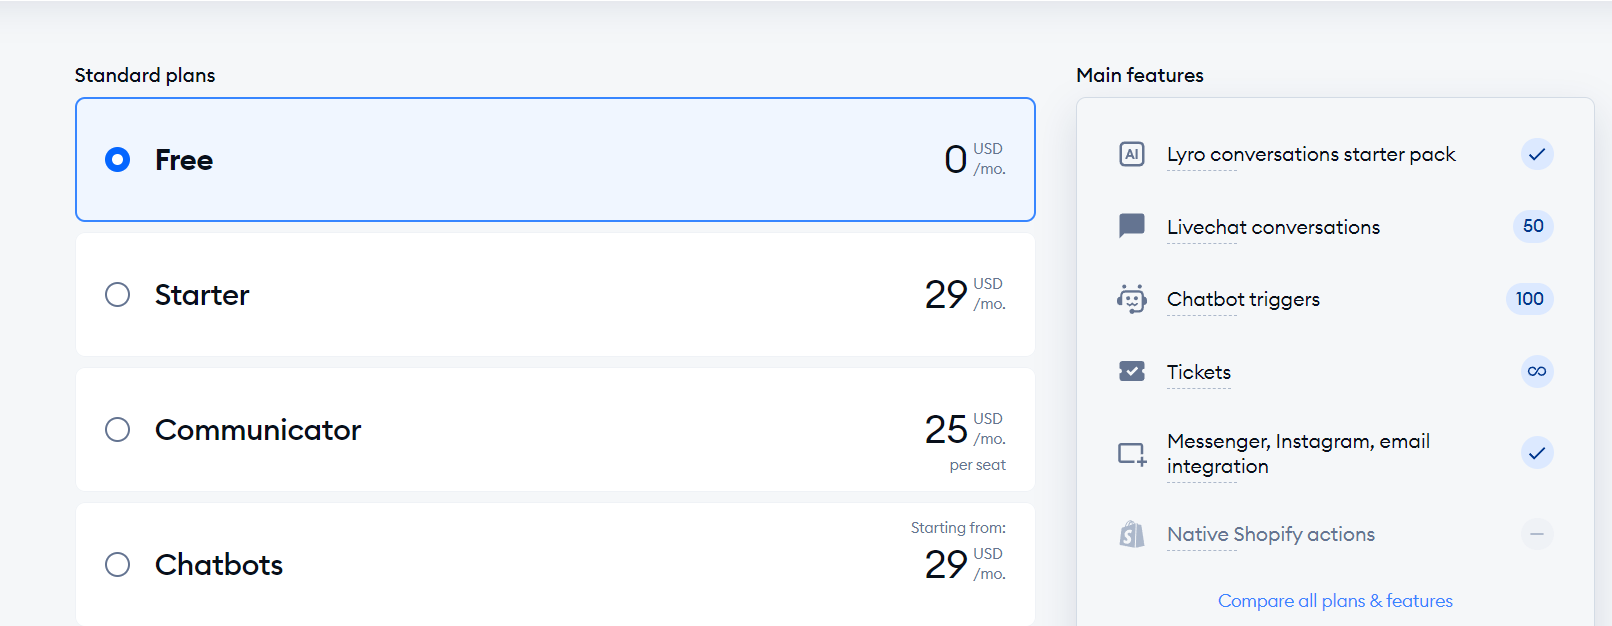Click the Messenger integration chat icon
This screenshot has height=626, width=1612.
tap(1131, 453)
